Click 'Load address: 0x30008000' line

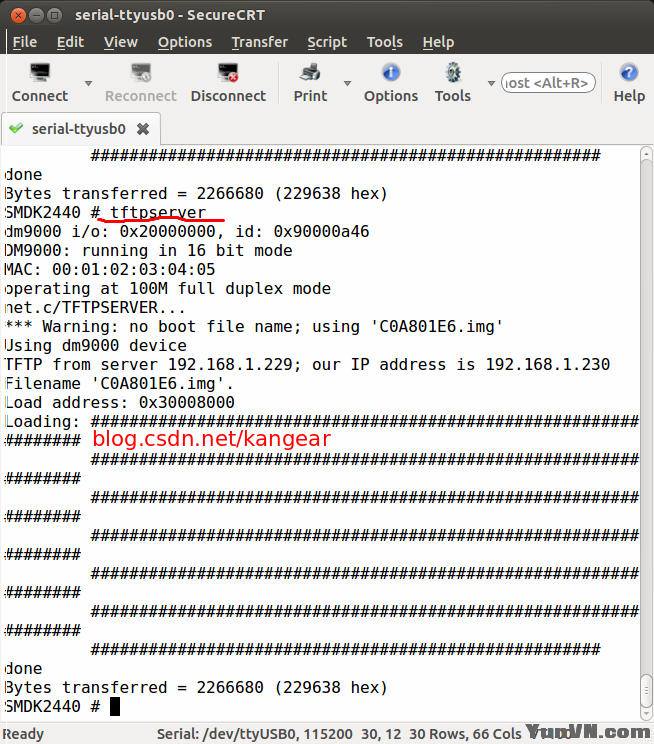(119, 402)
